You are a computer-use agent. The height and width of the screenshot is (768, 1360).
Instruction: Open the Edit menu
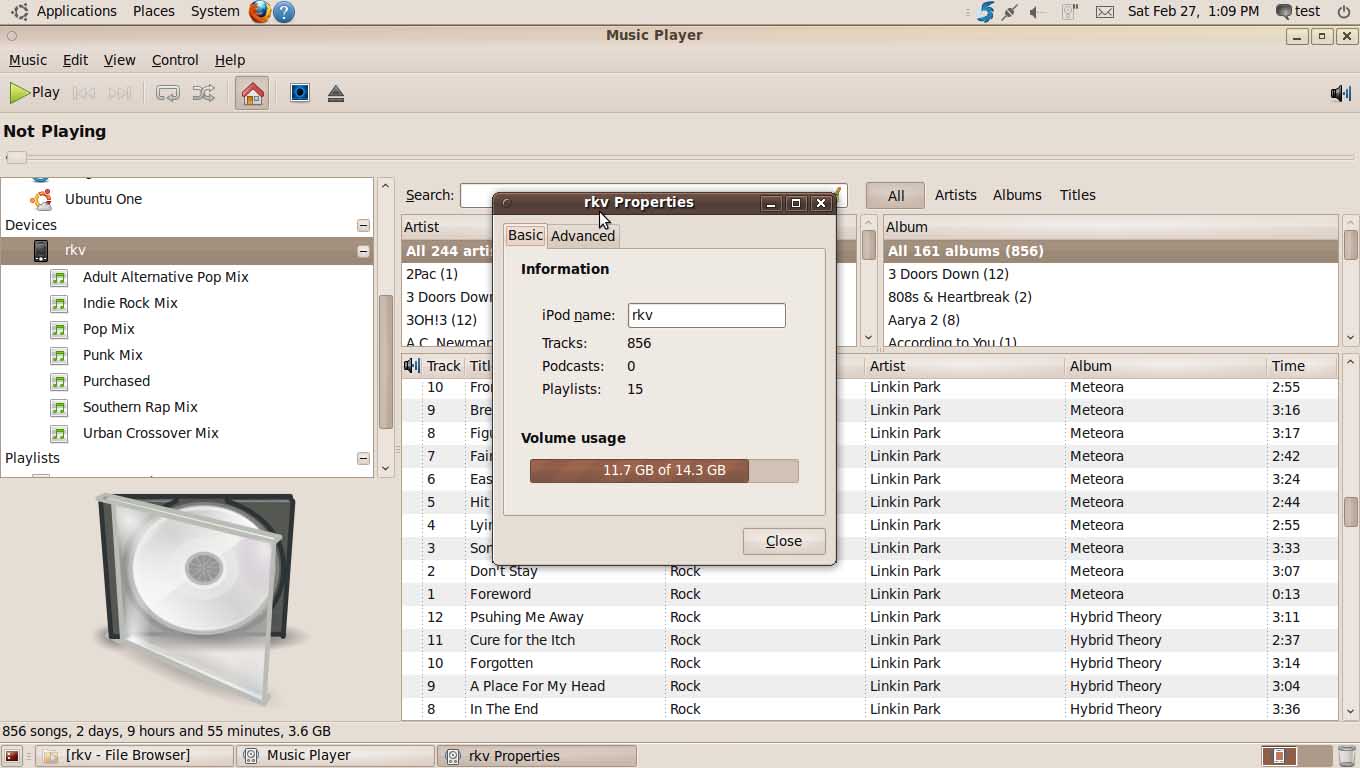pos(75,60)
